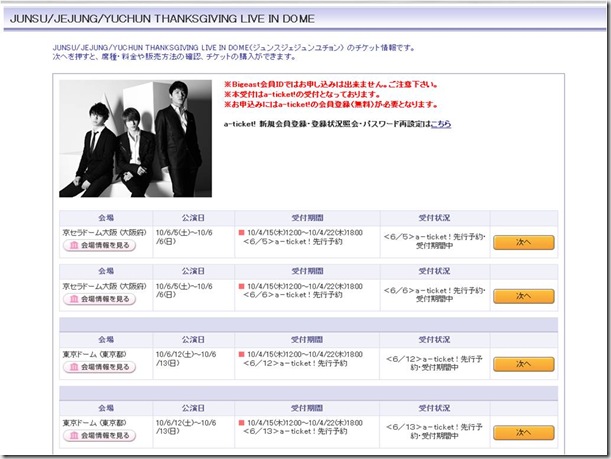Click the intro line ending チケット情報です
Screen dimensions: 611x459
[234, 48]
